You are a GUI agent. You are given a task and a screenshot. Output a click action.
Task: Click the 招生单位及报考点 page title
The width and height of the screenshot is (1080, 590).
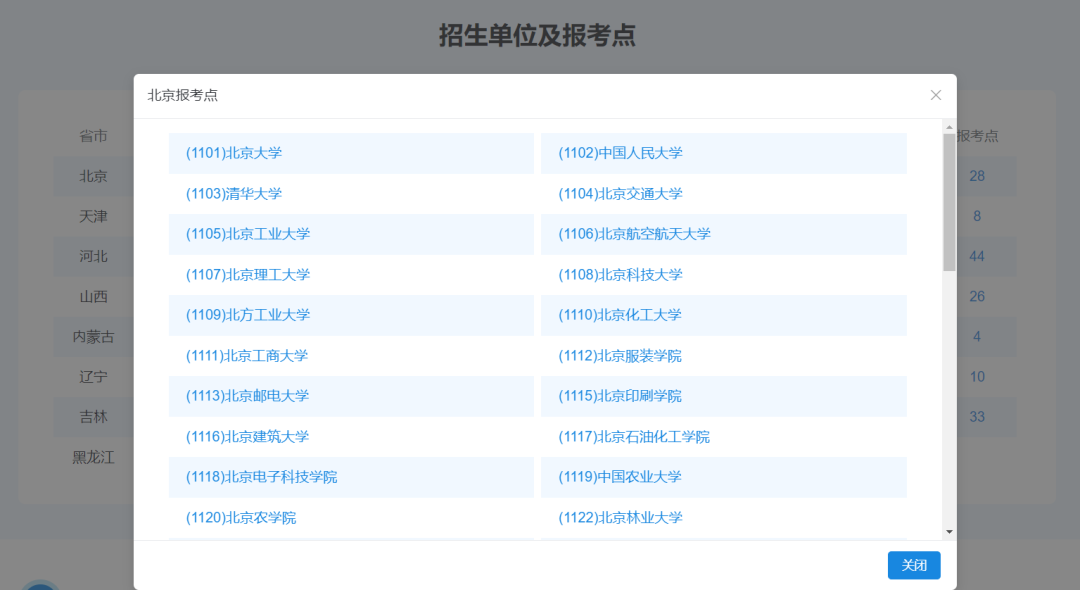tap(537, 35)
